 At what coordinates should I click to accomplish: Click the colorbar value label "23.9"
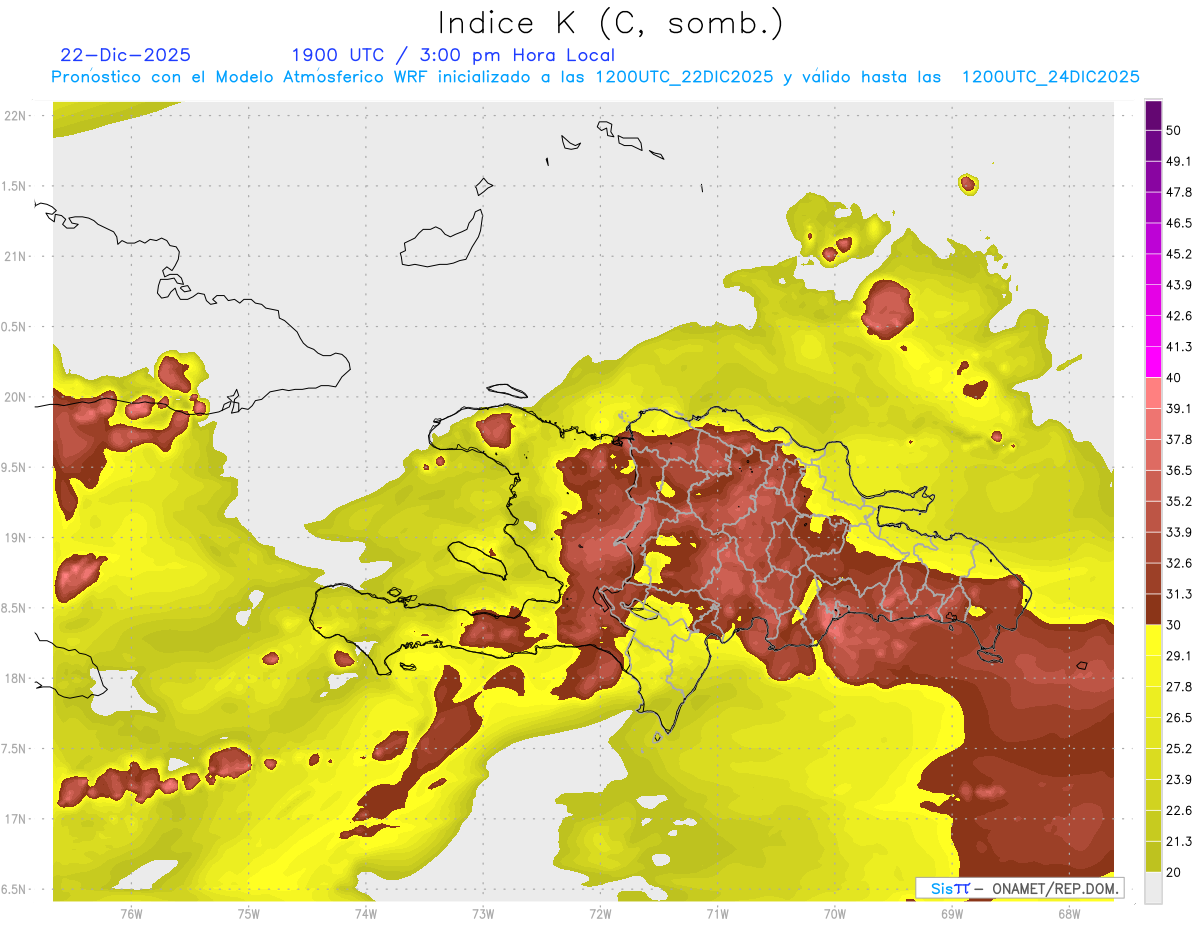click(x=1179, y=780)
